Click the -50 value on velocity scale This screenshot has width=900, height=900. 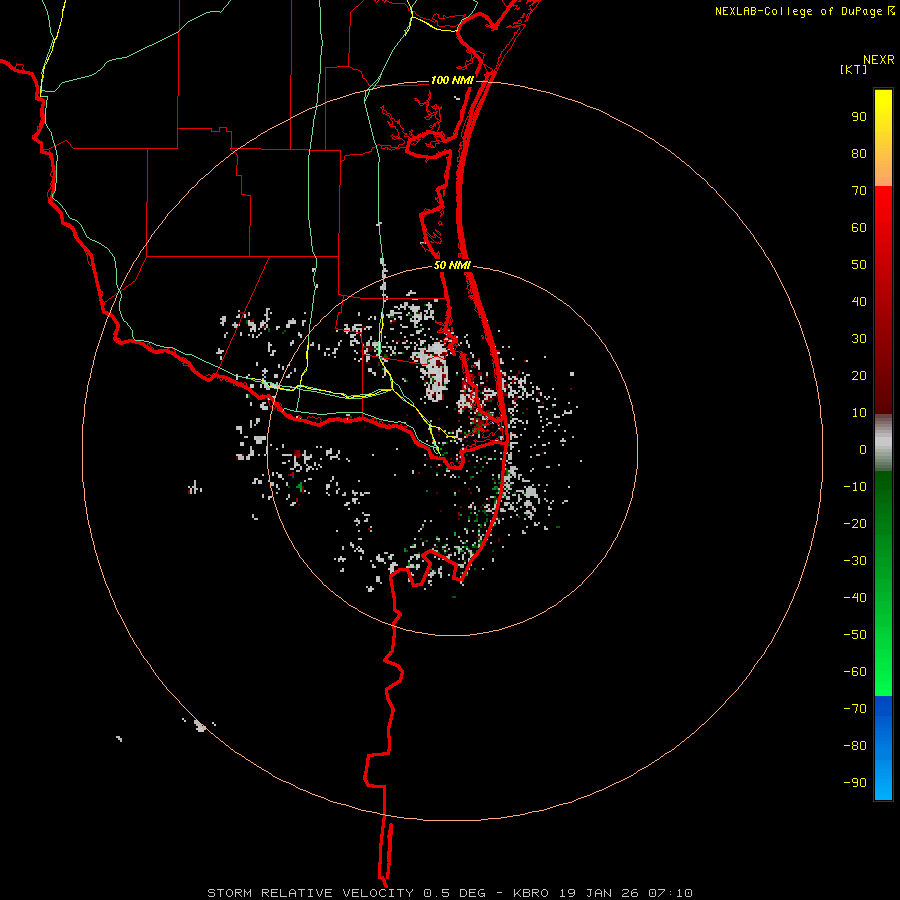[x=855, y=635]
